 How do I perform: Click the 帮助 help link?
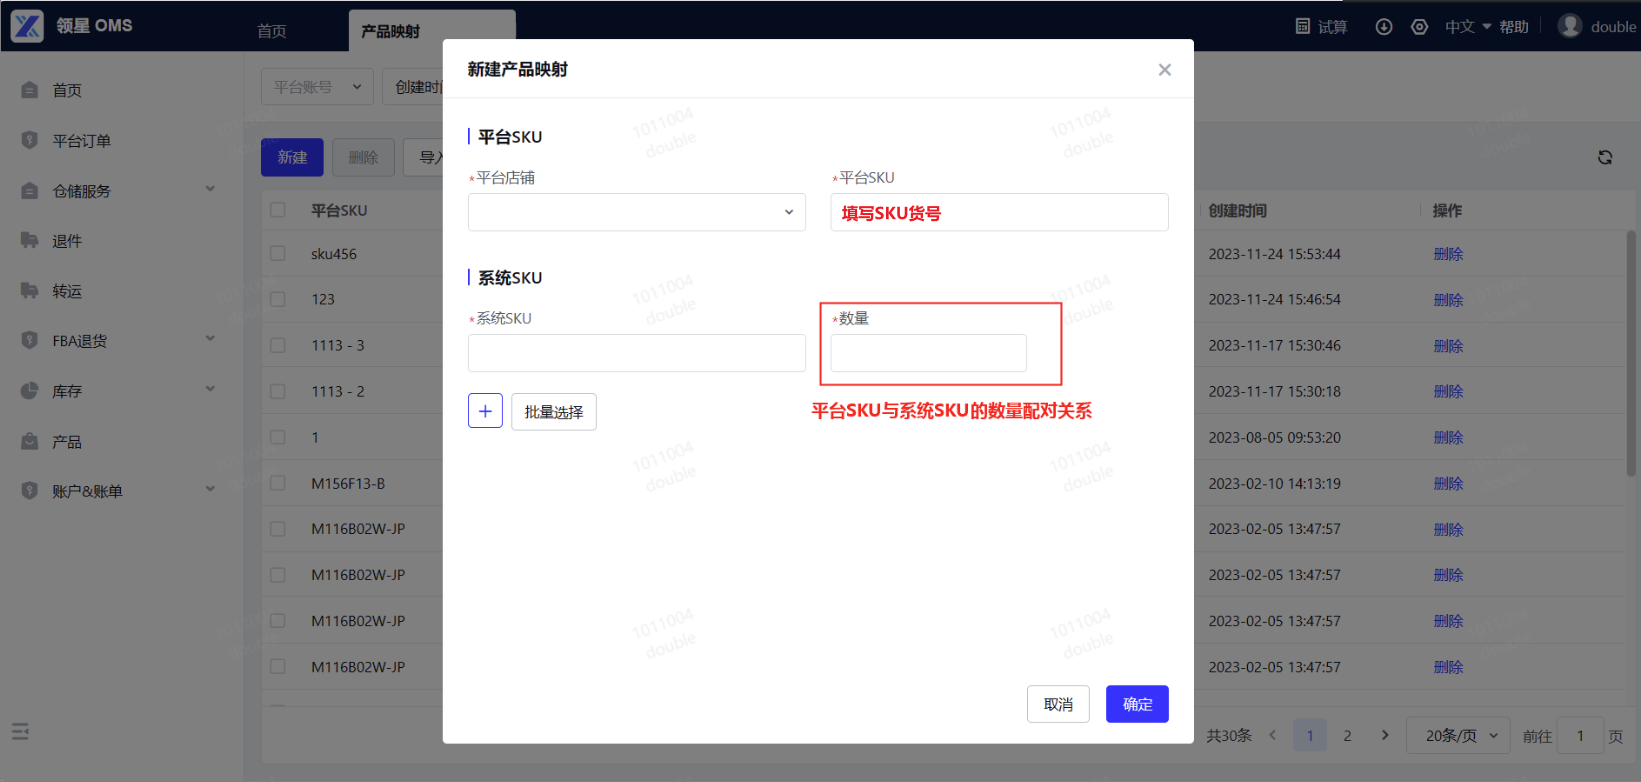point(1514,27)
